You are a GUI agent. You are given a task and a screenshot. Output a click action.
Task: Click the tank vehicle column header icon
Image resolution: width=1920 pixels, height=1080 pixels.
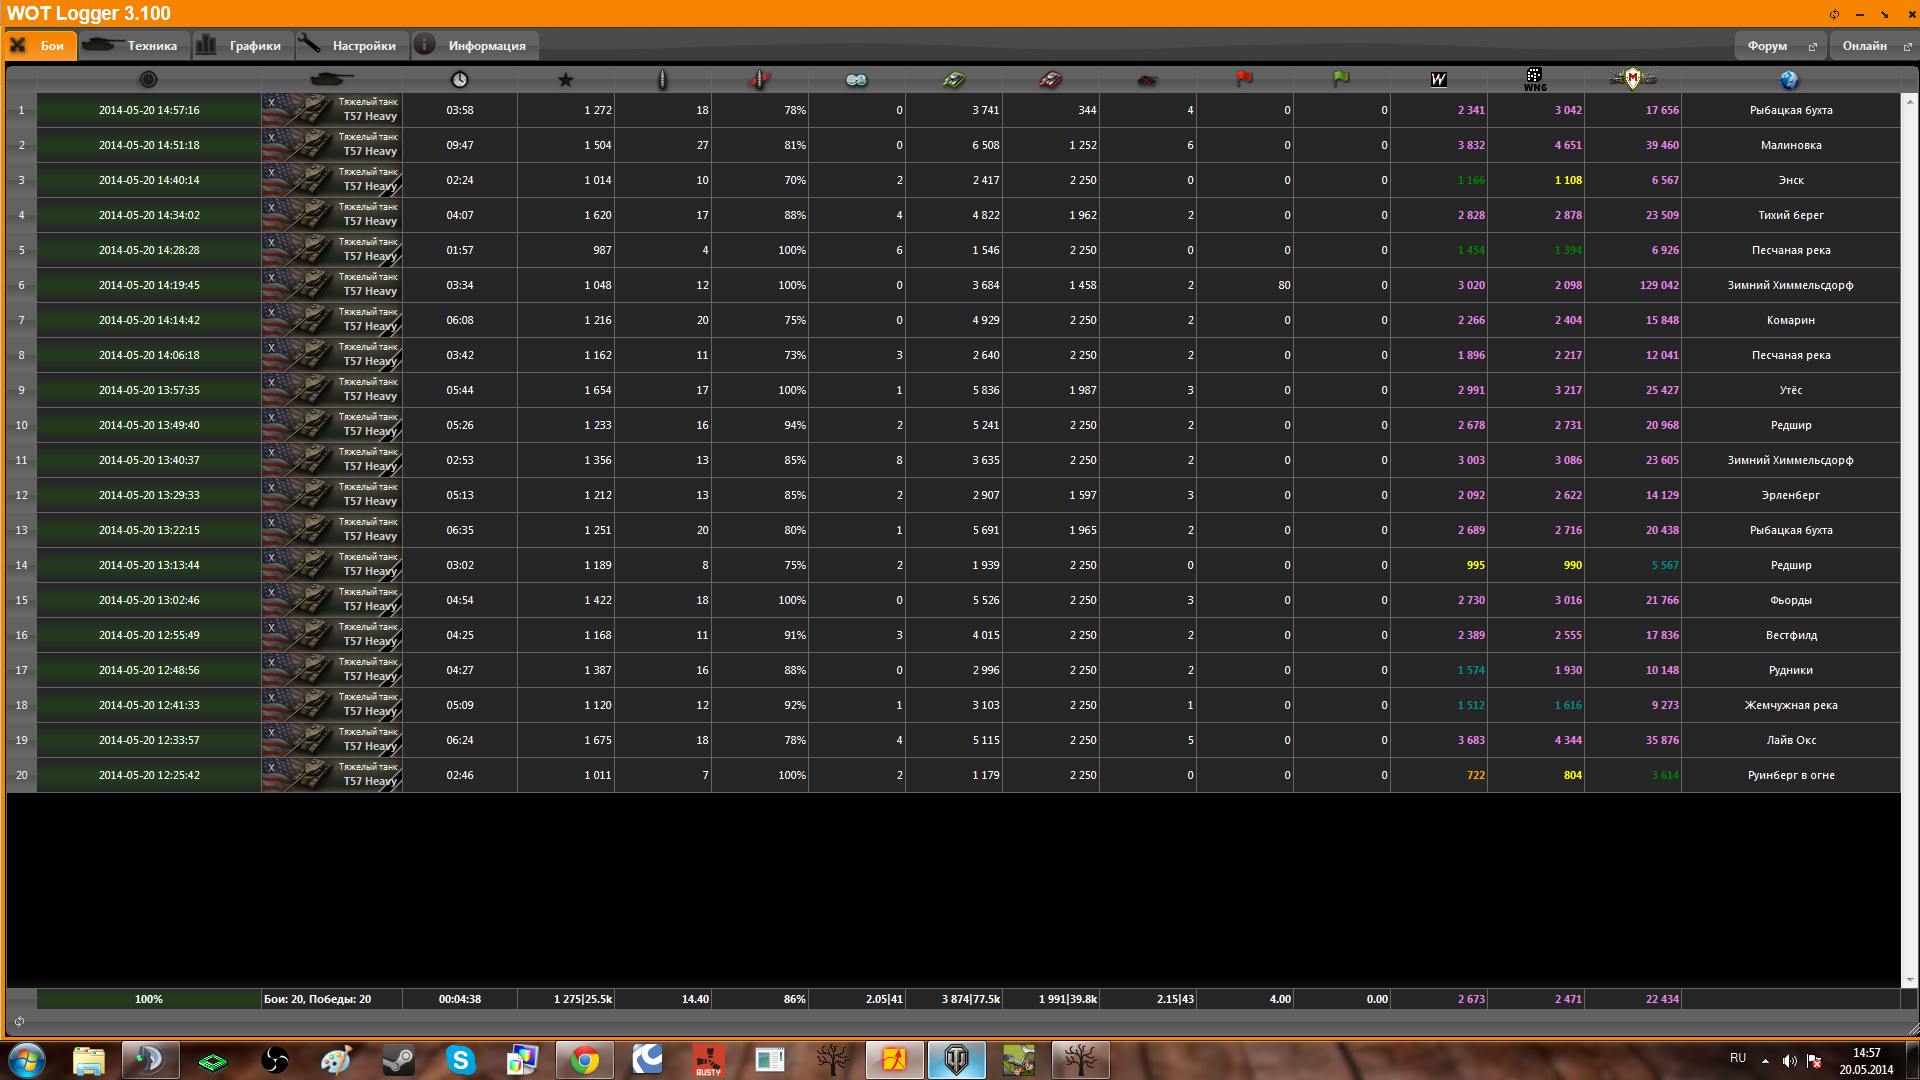(331, 79)
